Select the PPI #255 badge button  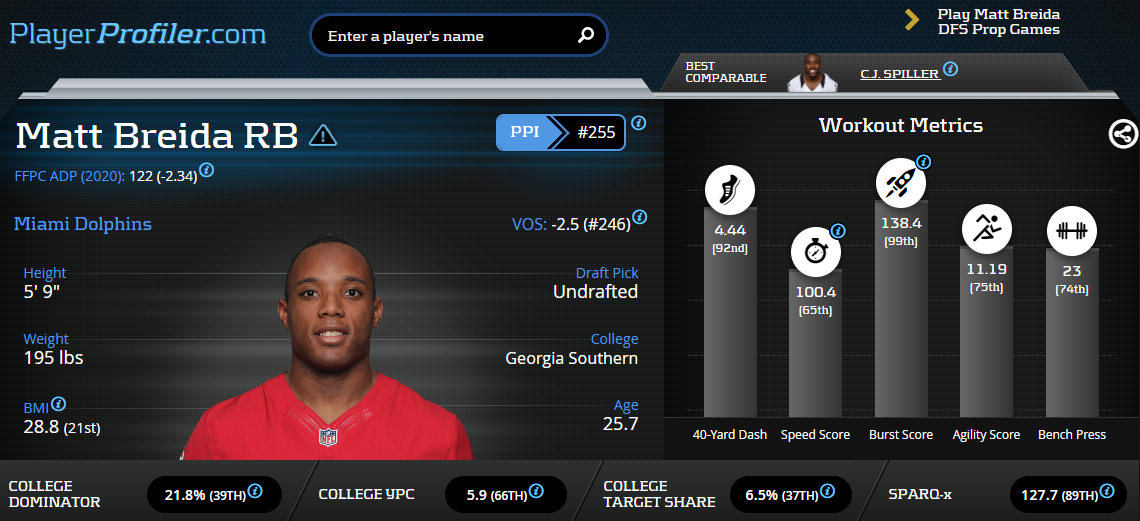pyautogui.click(x=561, y=132)
